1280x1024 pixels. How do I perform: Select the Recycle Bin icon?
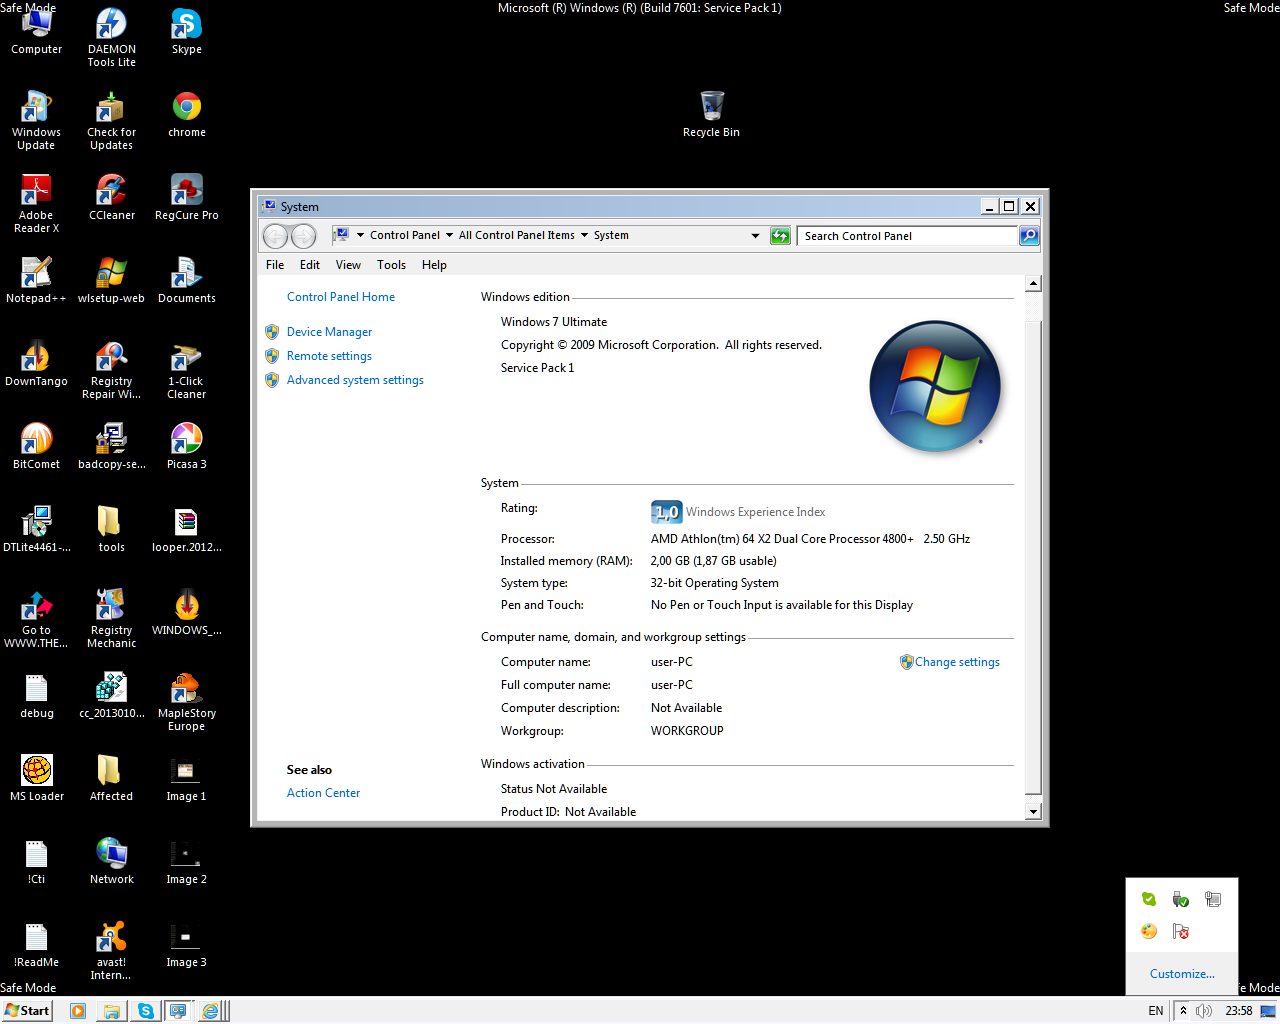711,114
